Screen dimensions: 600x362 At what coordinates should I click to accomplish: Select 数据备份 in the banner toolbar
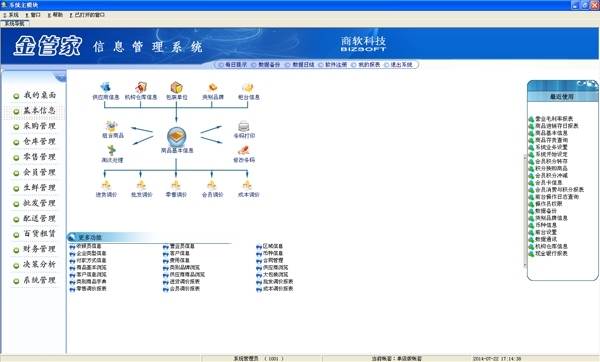point(266,65)
